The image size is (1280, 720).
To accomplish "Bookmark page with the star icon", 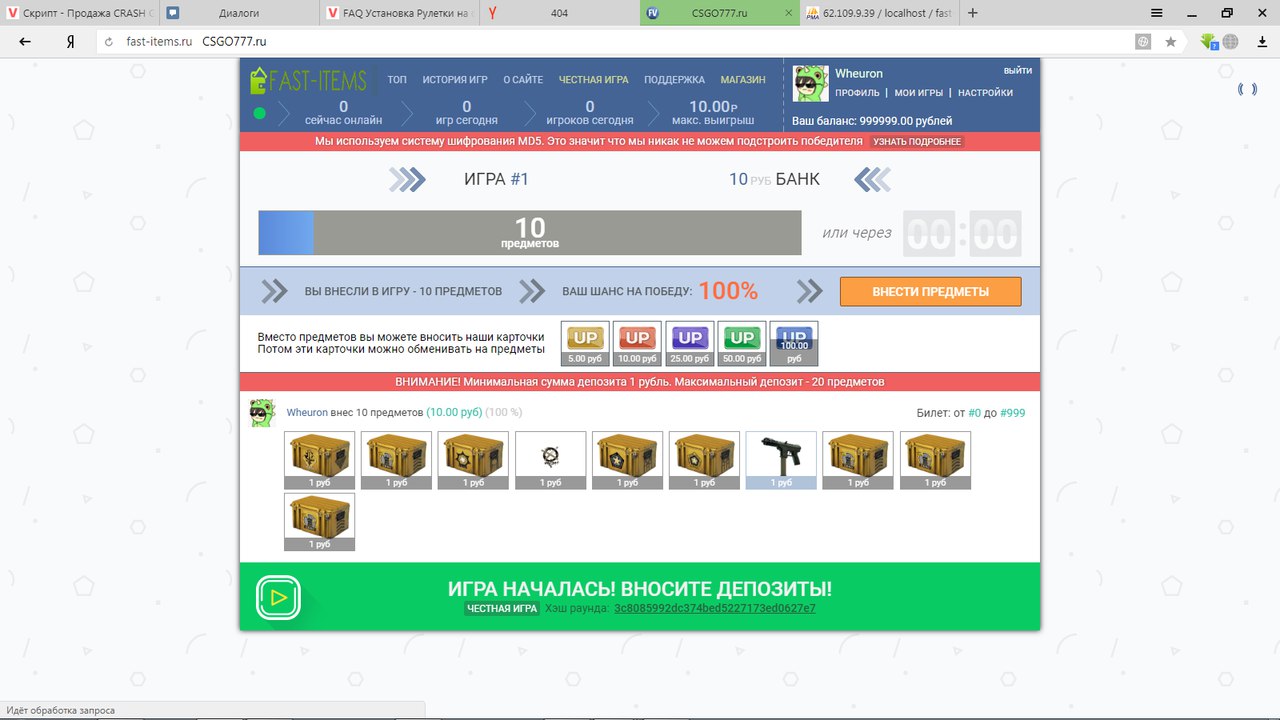I will point(1171,42).
